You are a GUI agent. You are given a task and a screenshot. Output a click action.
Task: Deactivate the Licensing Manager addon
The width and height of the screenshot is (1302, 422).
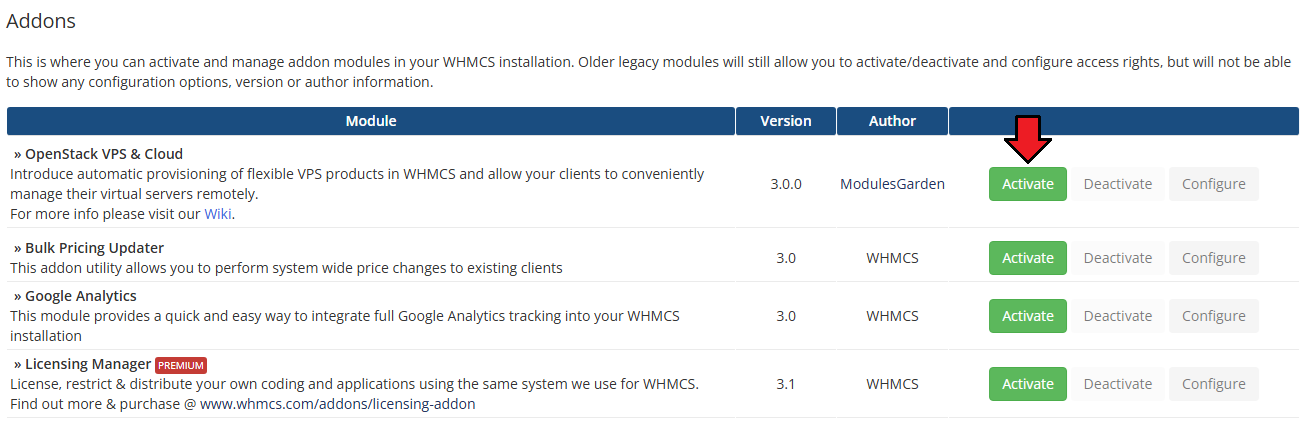click(1117, 384)
